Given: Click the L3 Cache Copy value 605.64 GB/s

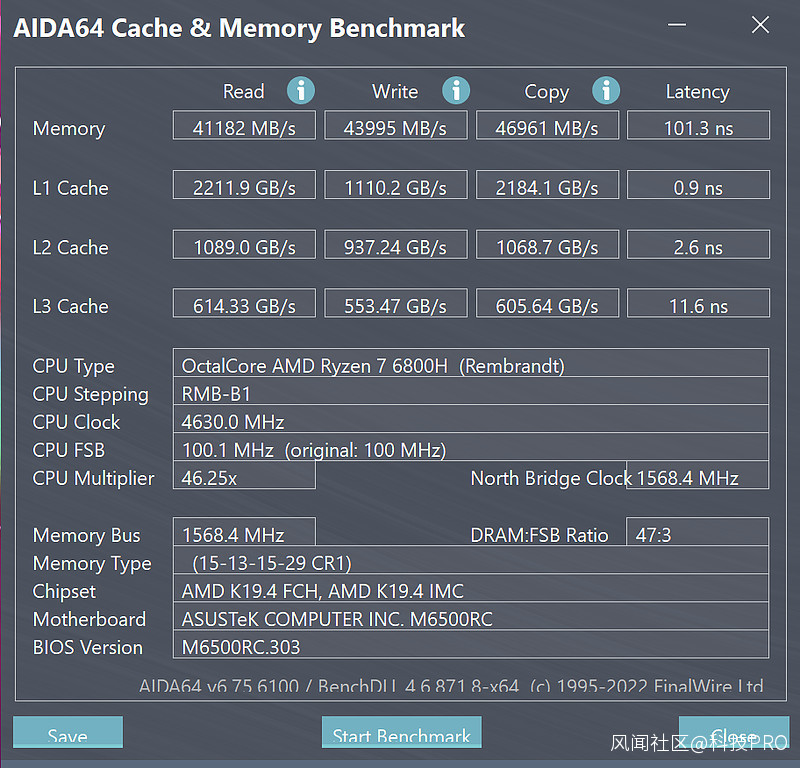Looking at the screenshot, I should click(547, 305).
